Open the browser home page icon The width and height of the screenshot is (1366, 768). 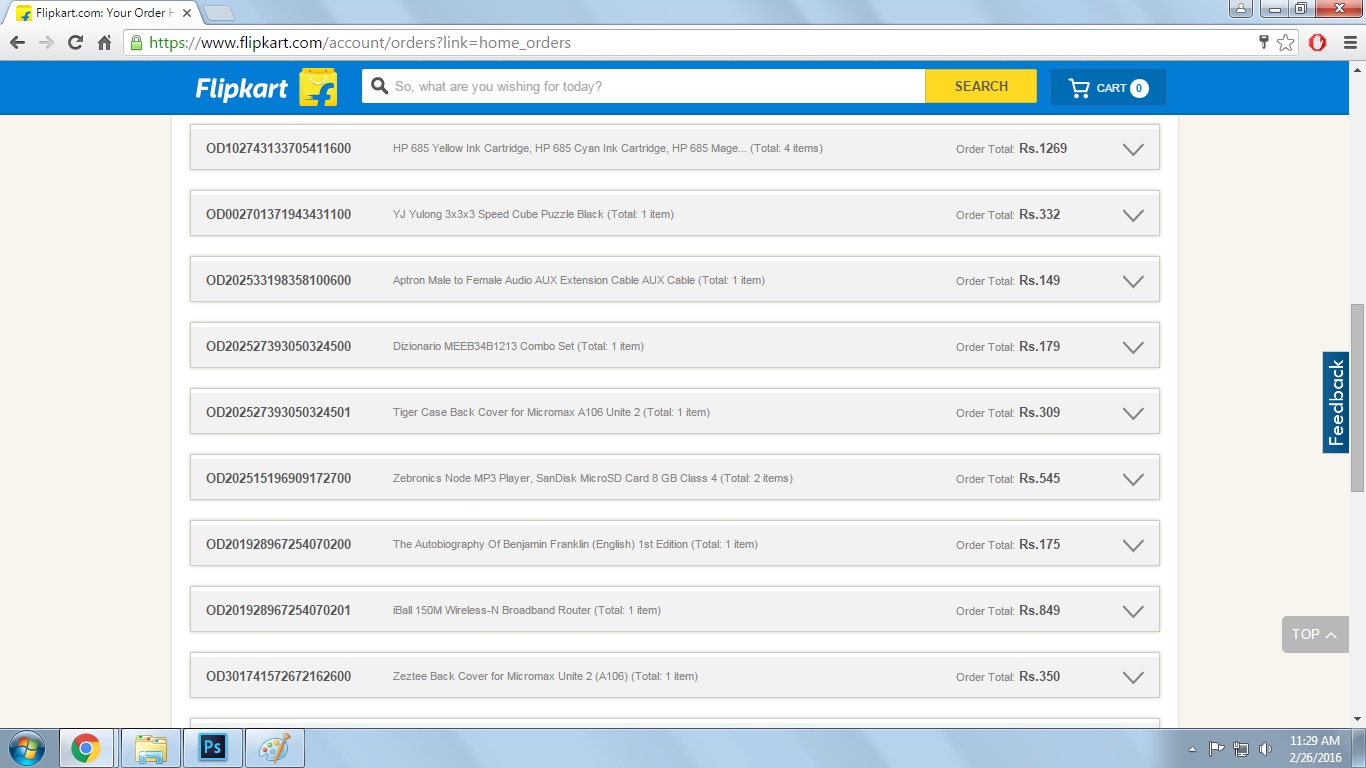tap(104, 42)
